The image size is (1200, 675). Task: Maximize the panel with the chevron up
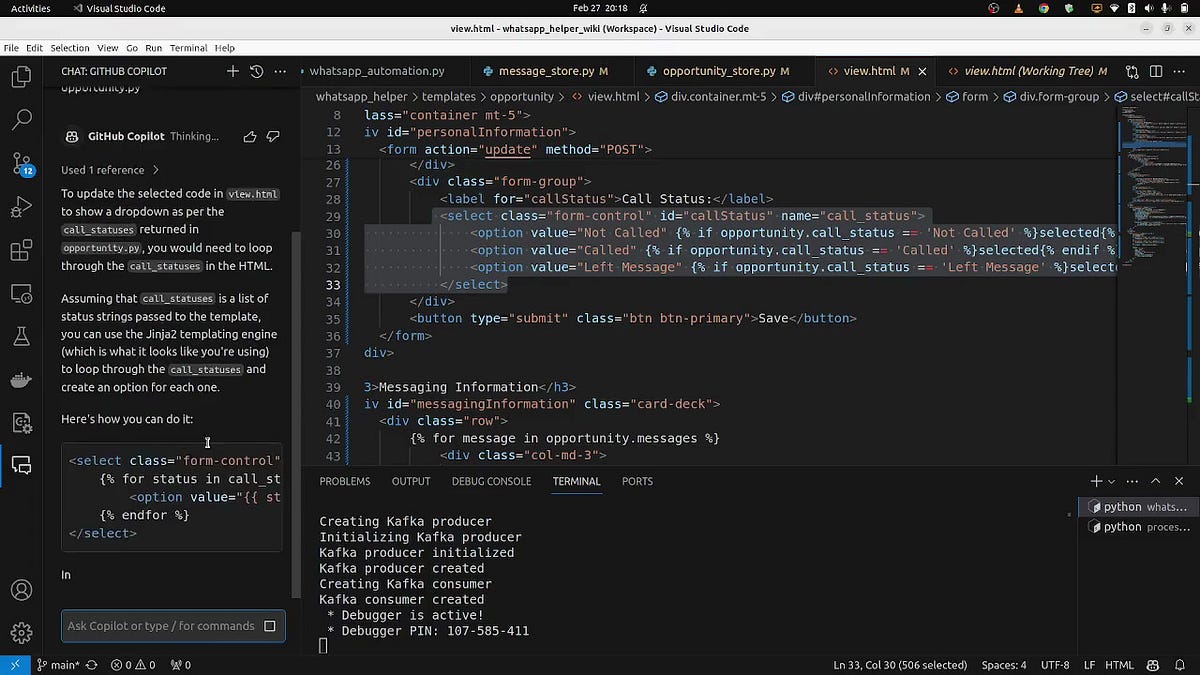[x=1155, y=481]
